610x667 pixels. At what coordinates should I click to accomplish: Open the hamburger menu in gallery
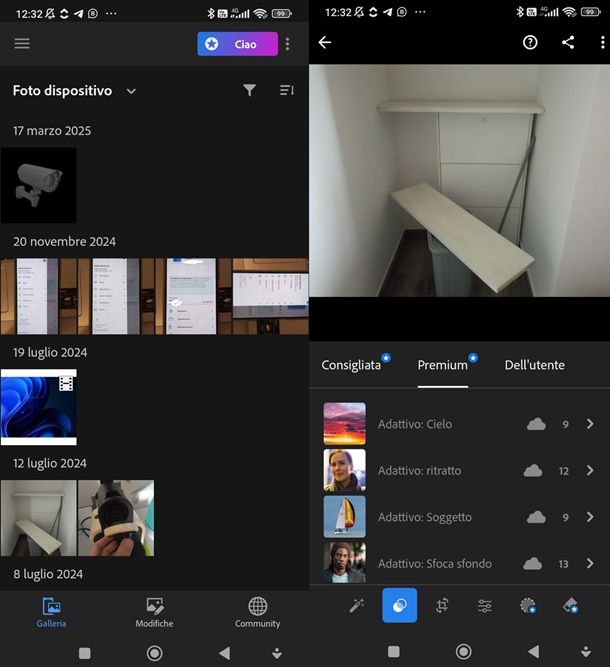[x=22, y=43]
